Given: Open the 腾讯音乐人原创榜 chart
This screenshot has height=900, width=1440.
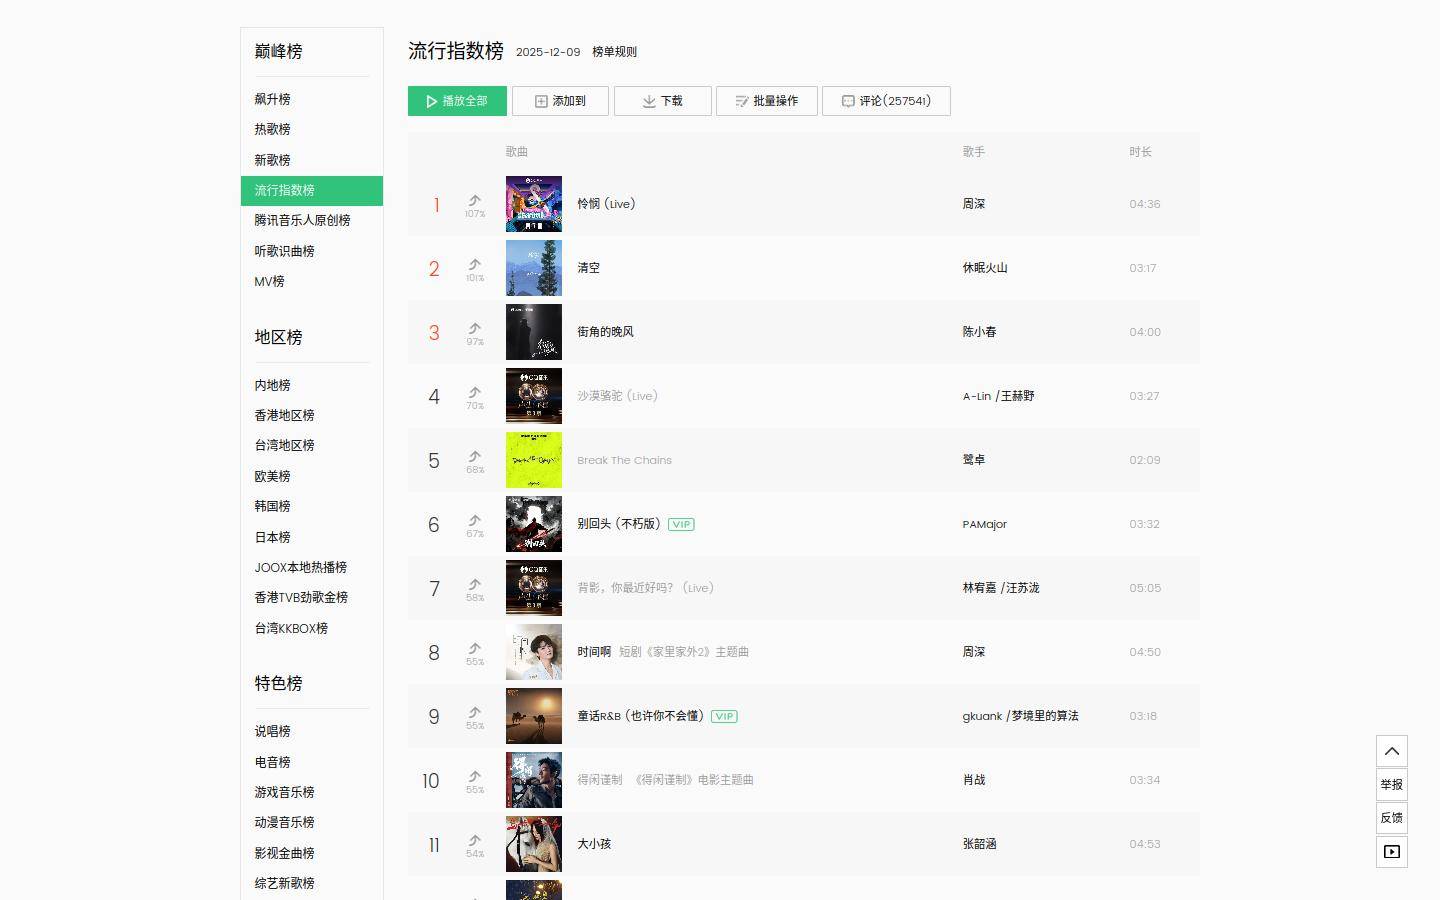Looking at the screenshot, I should pyautogui.click(x=302, y=220).
